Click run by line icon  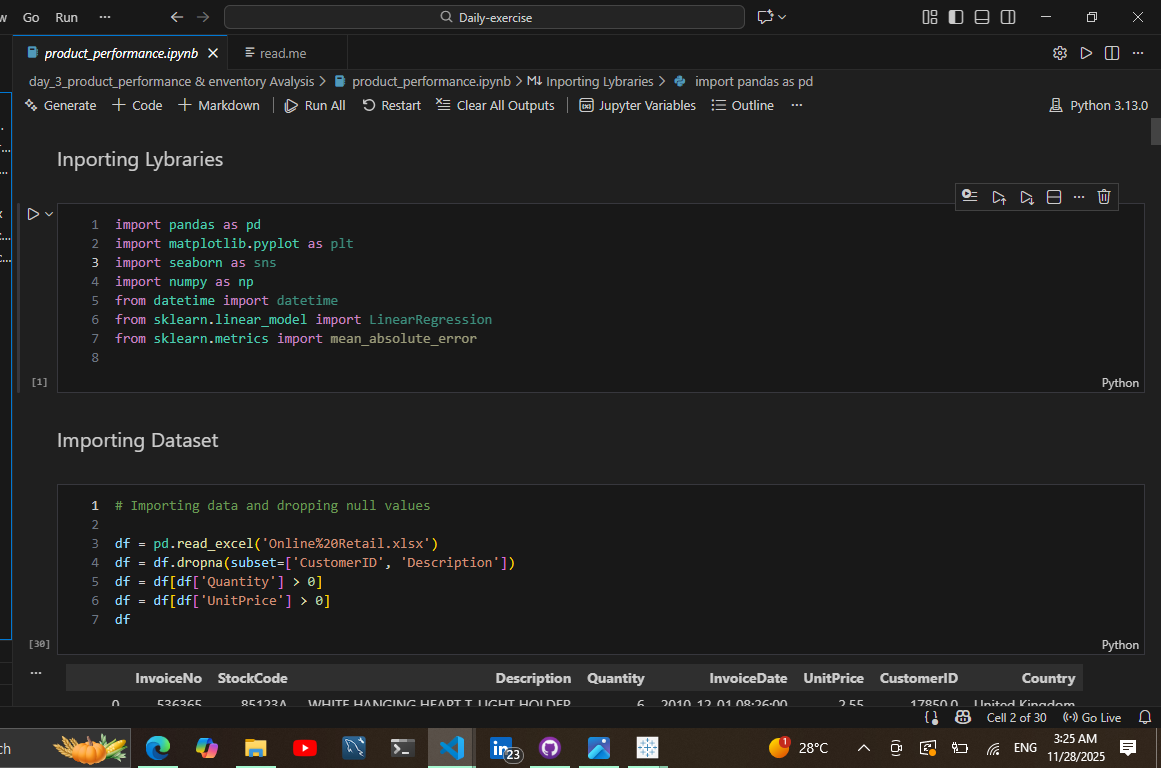969,196
